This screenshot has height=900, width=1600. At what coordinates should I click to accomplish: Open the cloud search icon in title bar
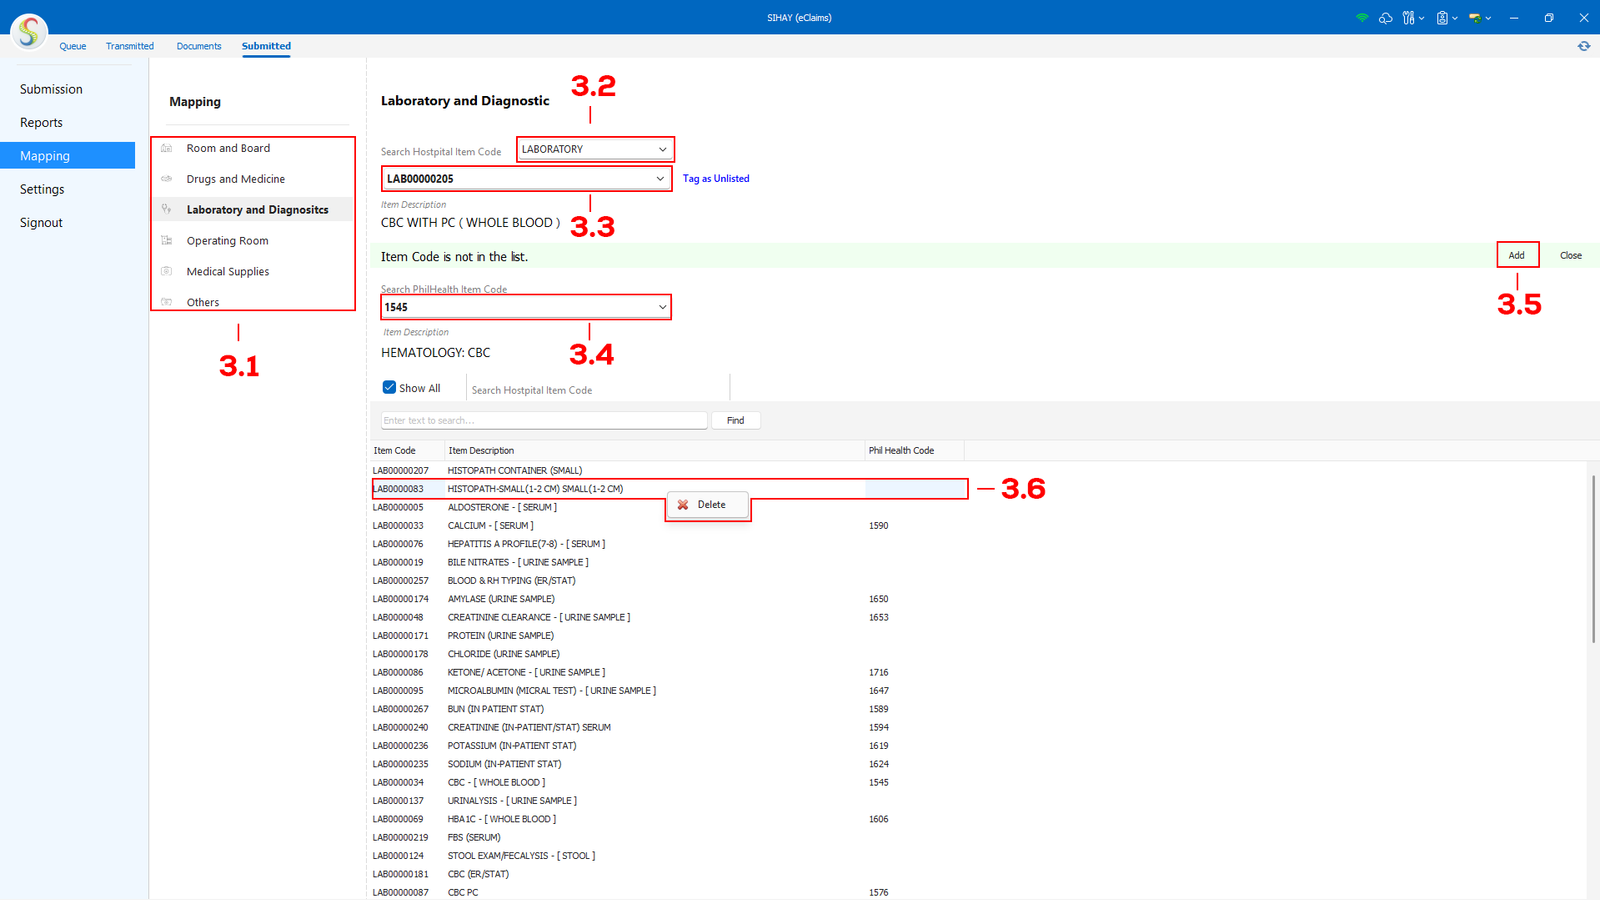1385,18
